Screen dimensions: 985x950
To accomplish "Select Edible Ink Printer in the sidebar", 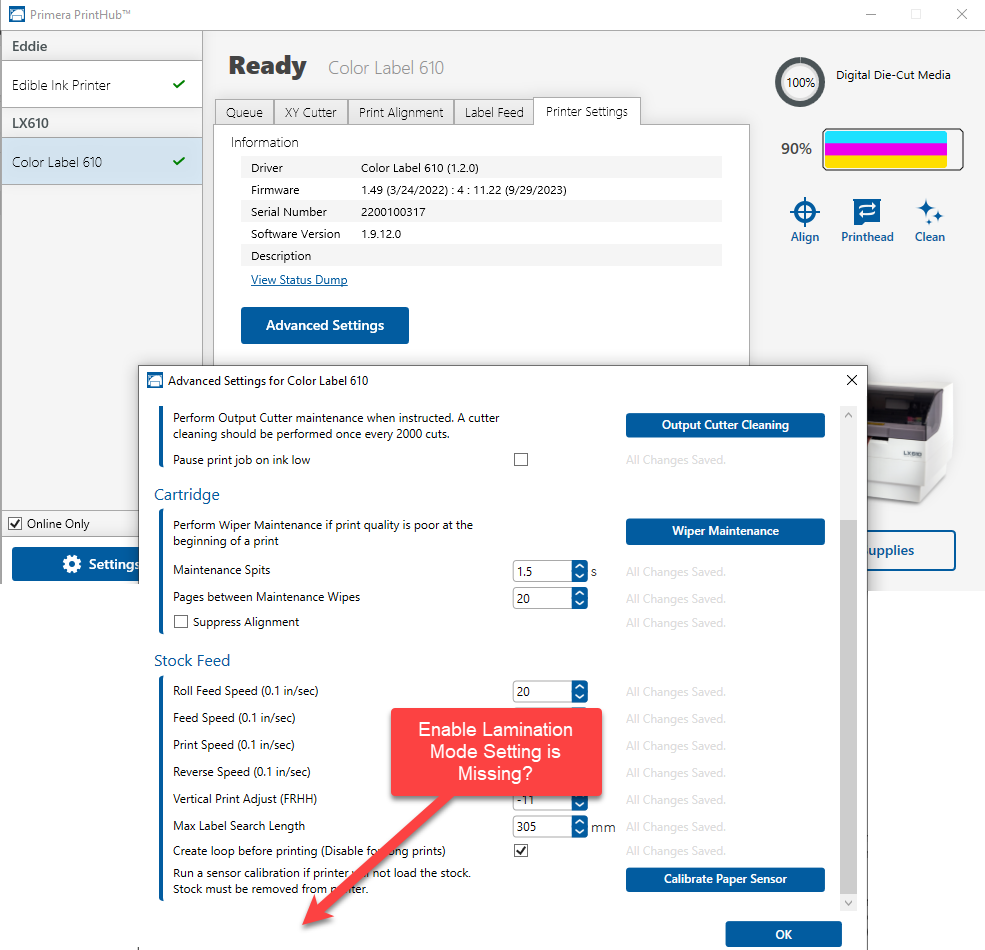I will tap(102, 85).
